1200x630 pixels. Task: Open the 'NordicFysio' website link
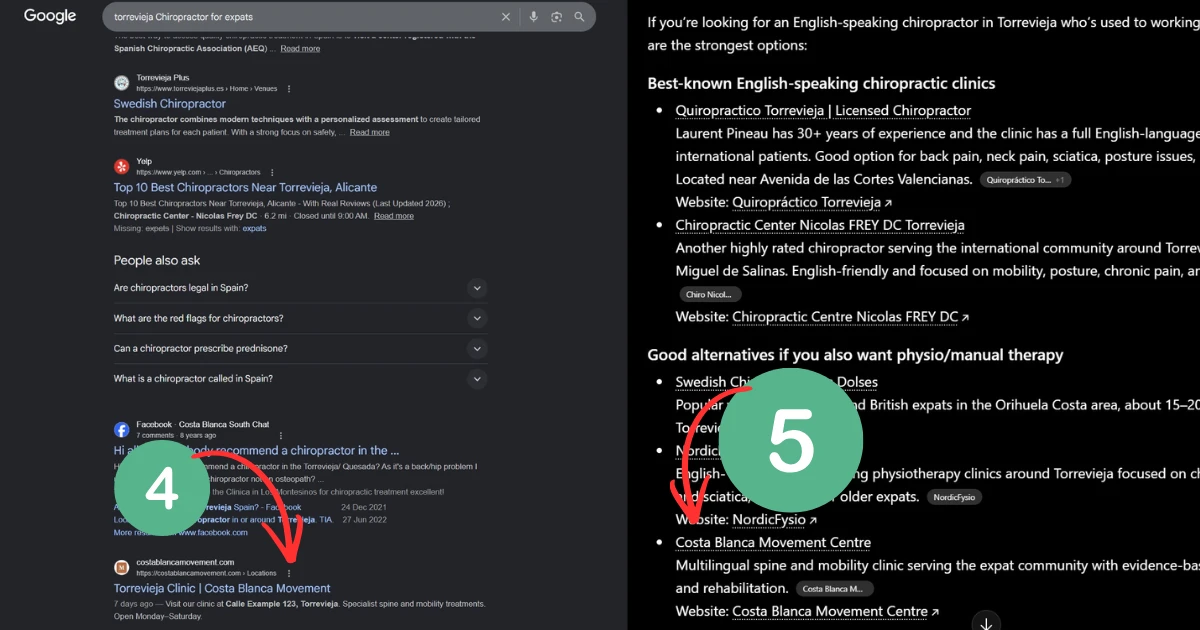tap(769, 520)
